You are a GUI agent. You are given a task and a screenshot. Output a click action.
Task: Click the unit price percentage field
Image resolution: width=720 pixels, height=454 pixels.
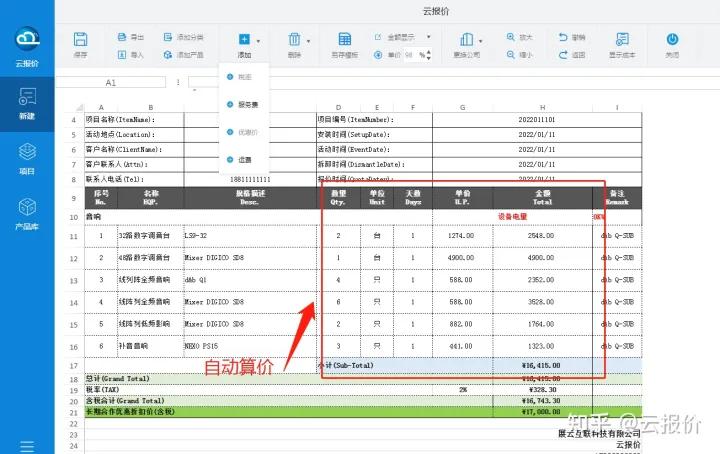point(411,55)
